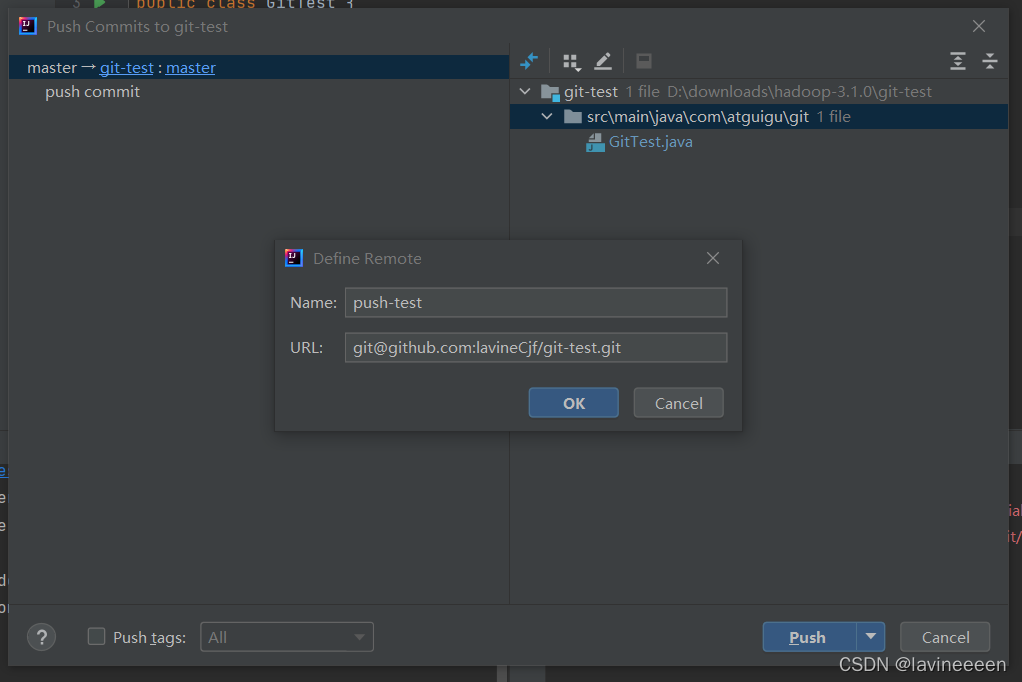Click the run gutter arrow in editor

coord(100,4)
